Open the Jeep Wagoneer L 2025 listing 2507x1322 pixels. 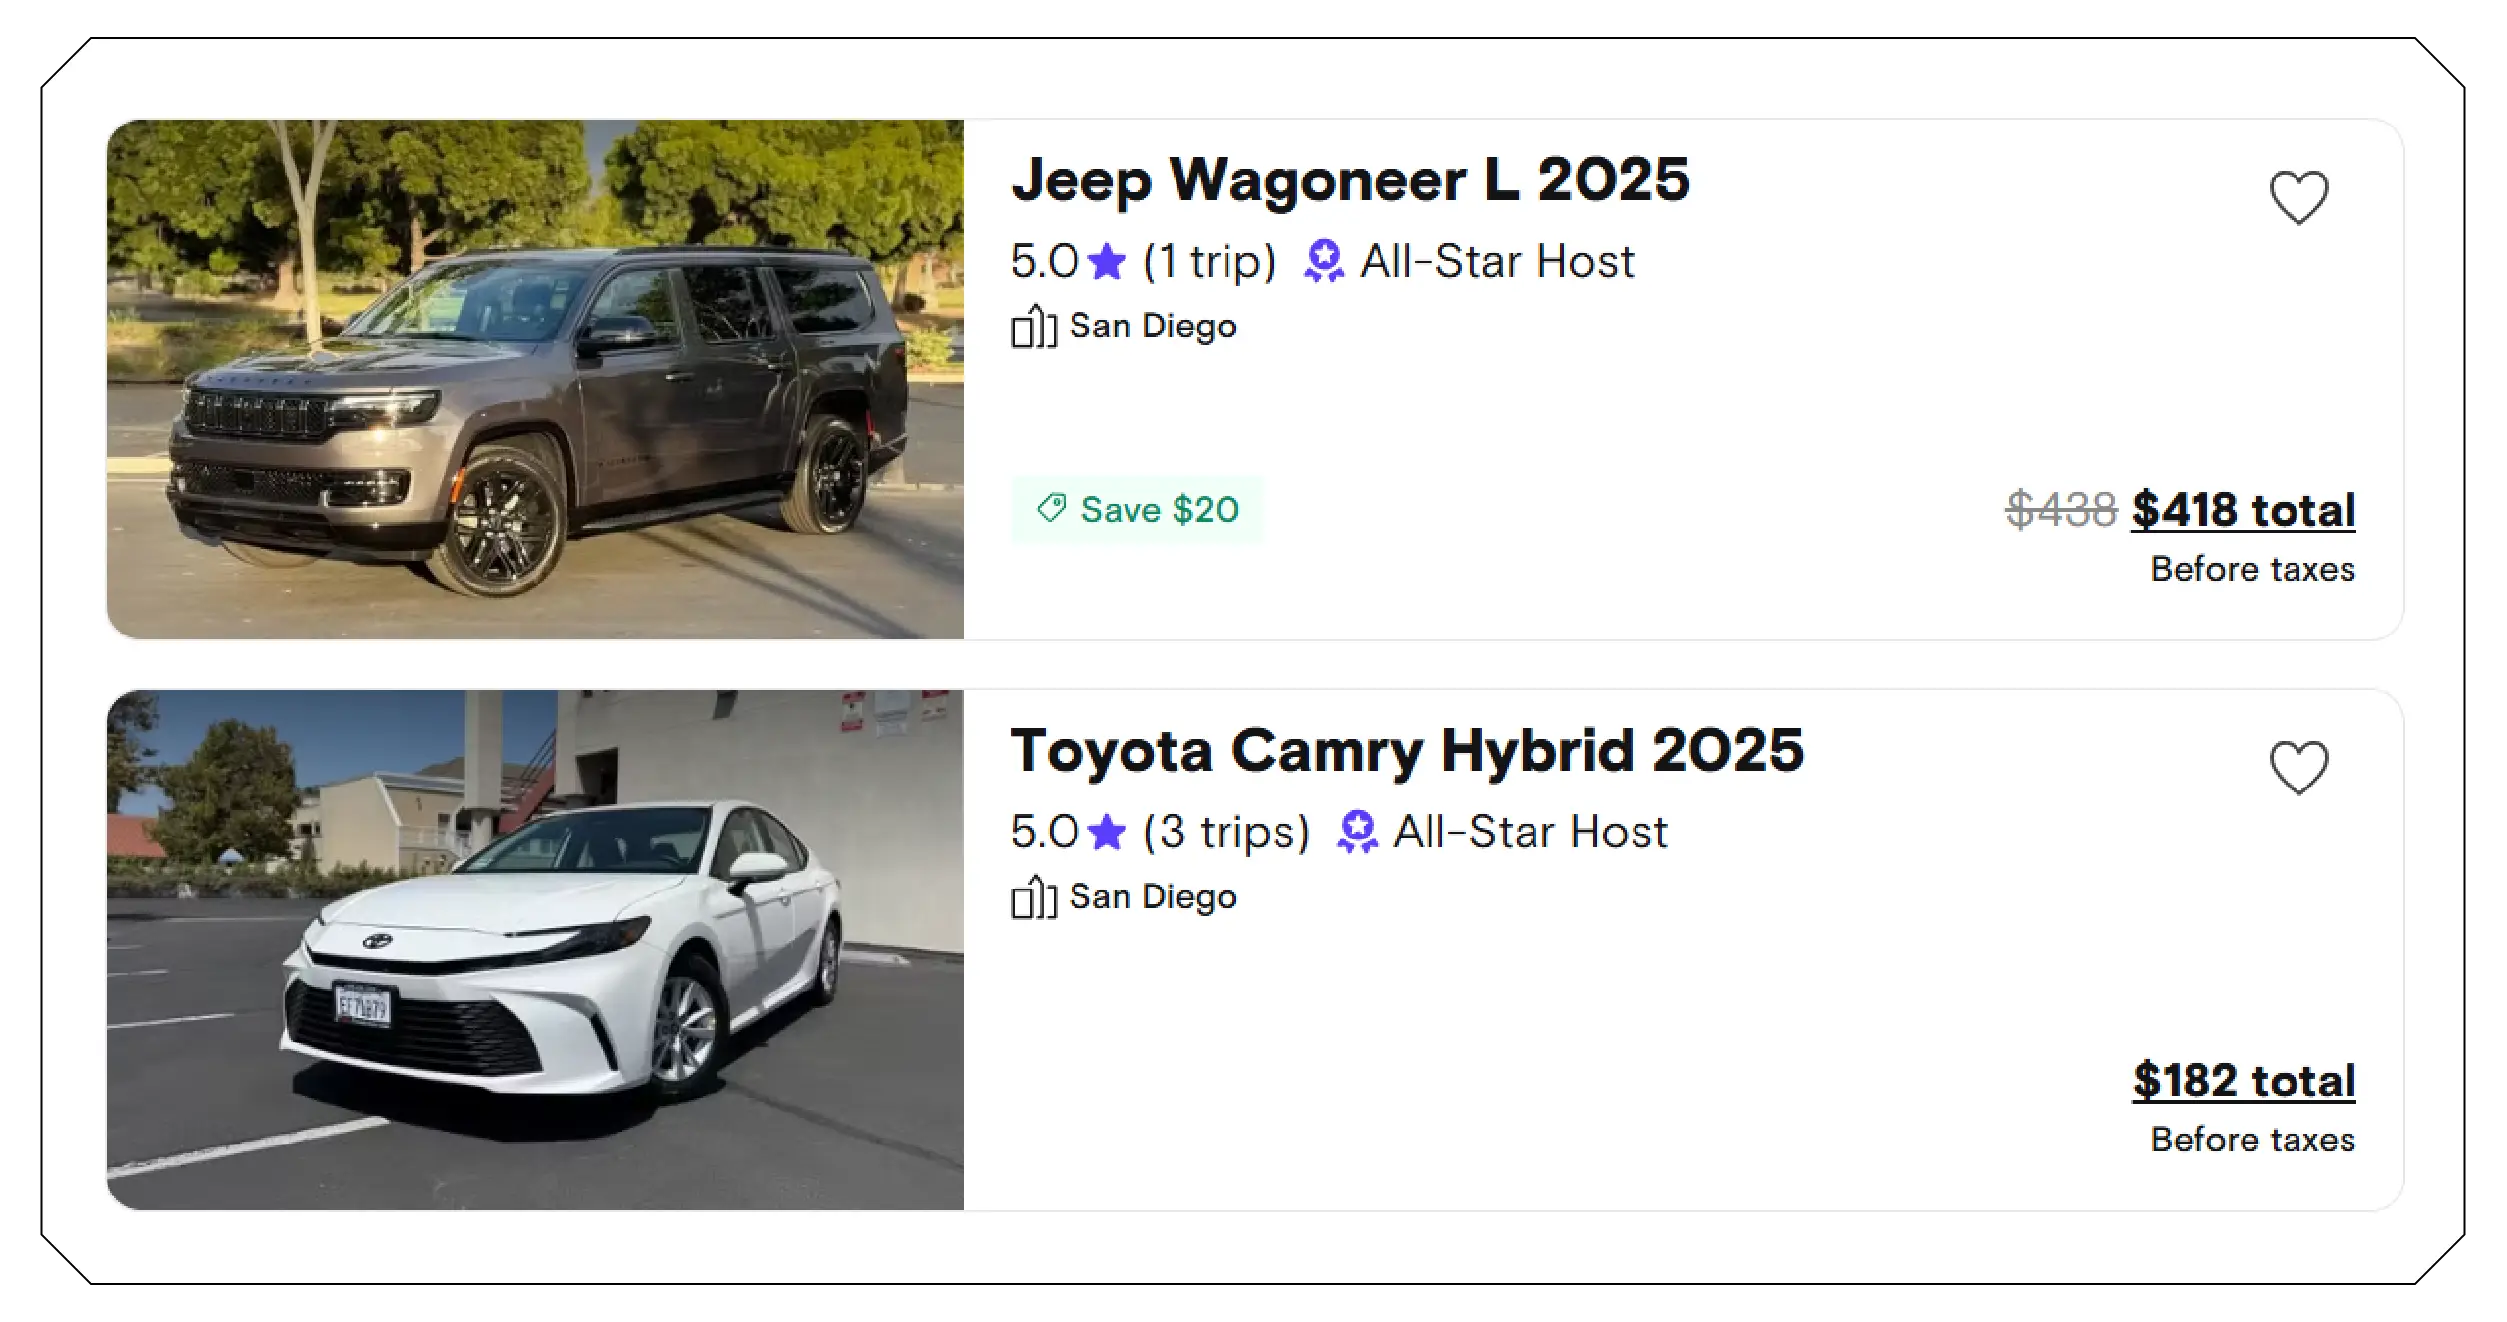(1350, 181)
